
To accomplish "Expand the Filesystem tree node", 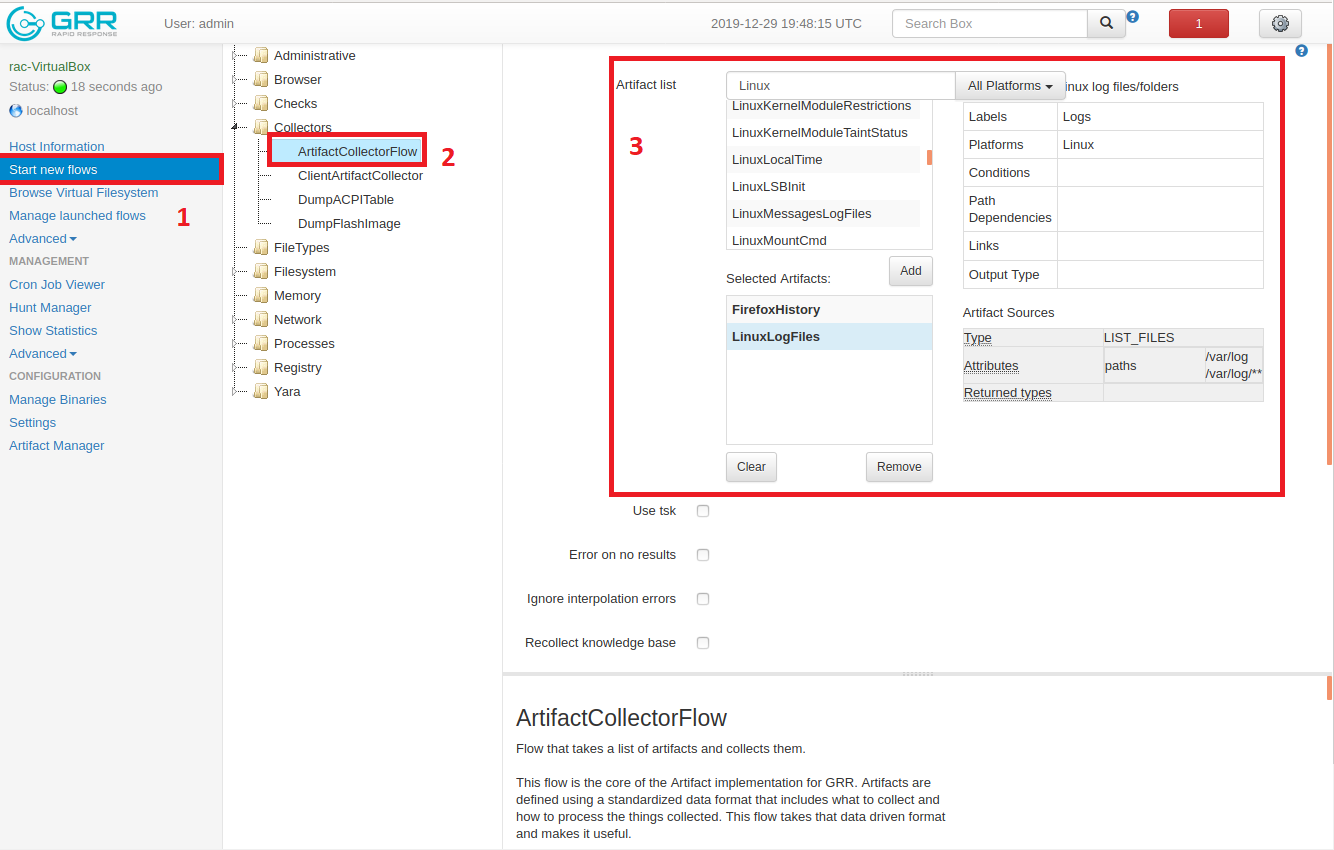I will point(236,272).
